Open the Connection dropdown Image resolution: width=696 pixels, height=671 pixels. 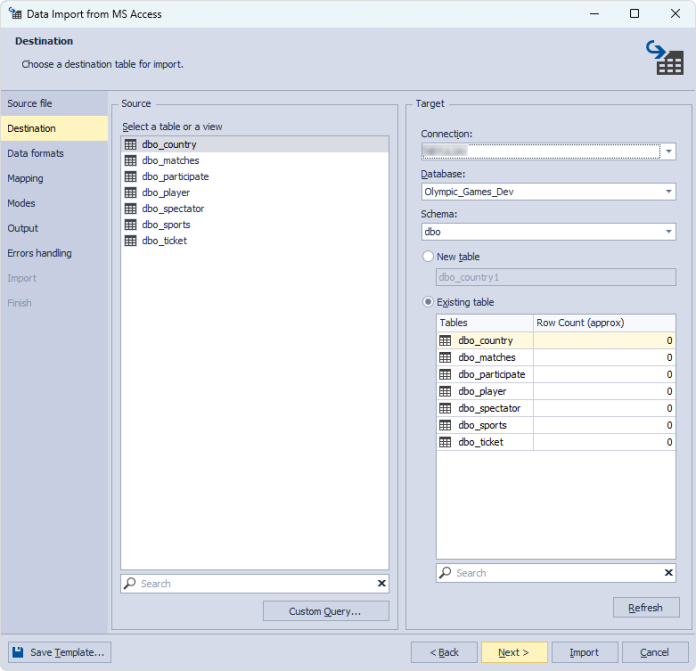pyautogui.click(x=668, y=152)
